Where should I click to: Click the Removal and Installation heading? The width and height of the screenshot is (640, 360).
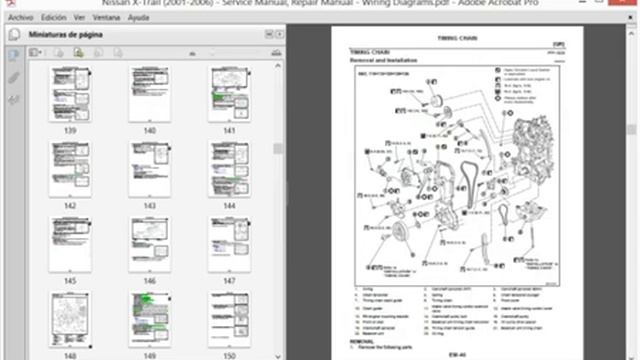pos(383,60)
